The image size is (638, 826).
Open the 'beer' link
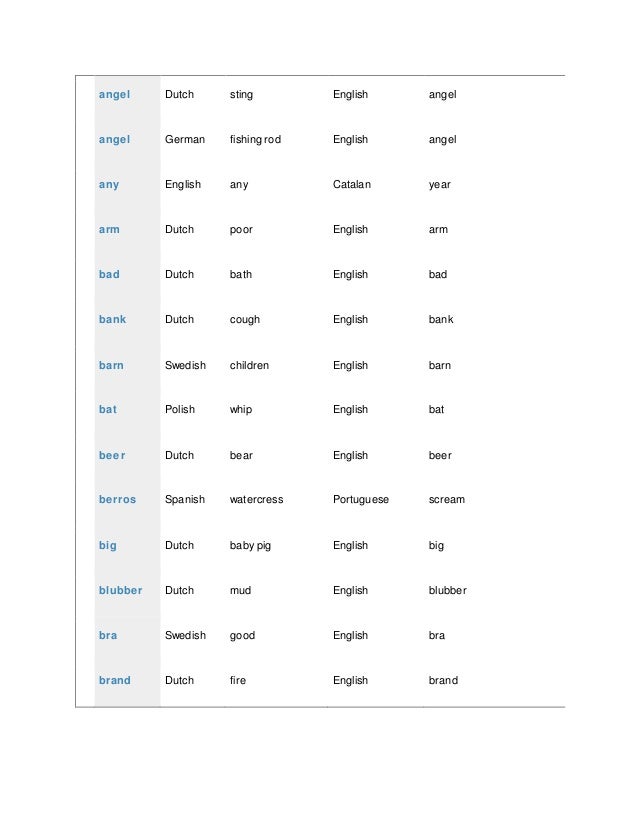coord(112,455)
